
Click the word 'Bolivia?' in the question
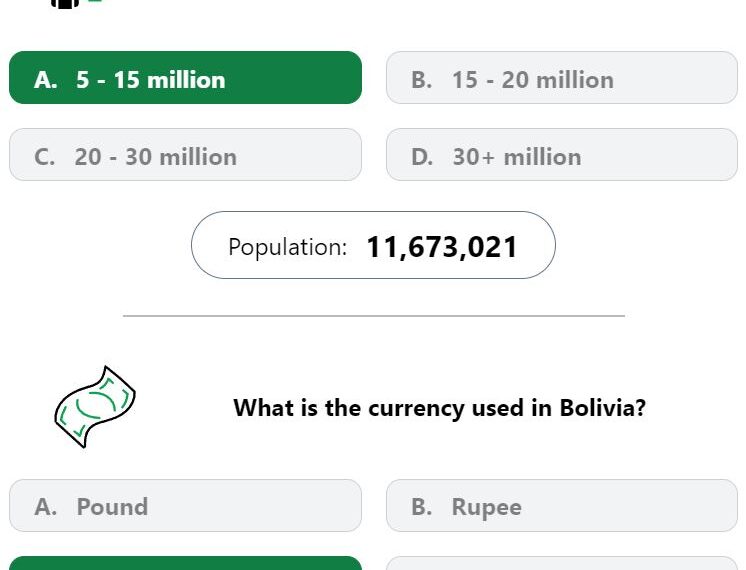(602, 408)
